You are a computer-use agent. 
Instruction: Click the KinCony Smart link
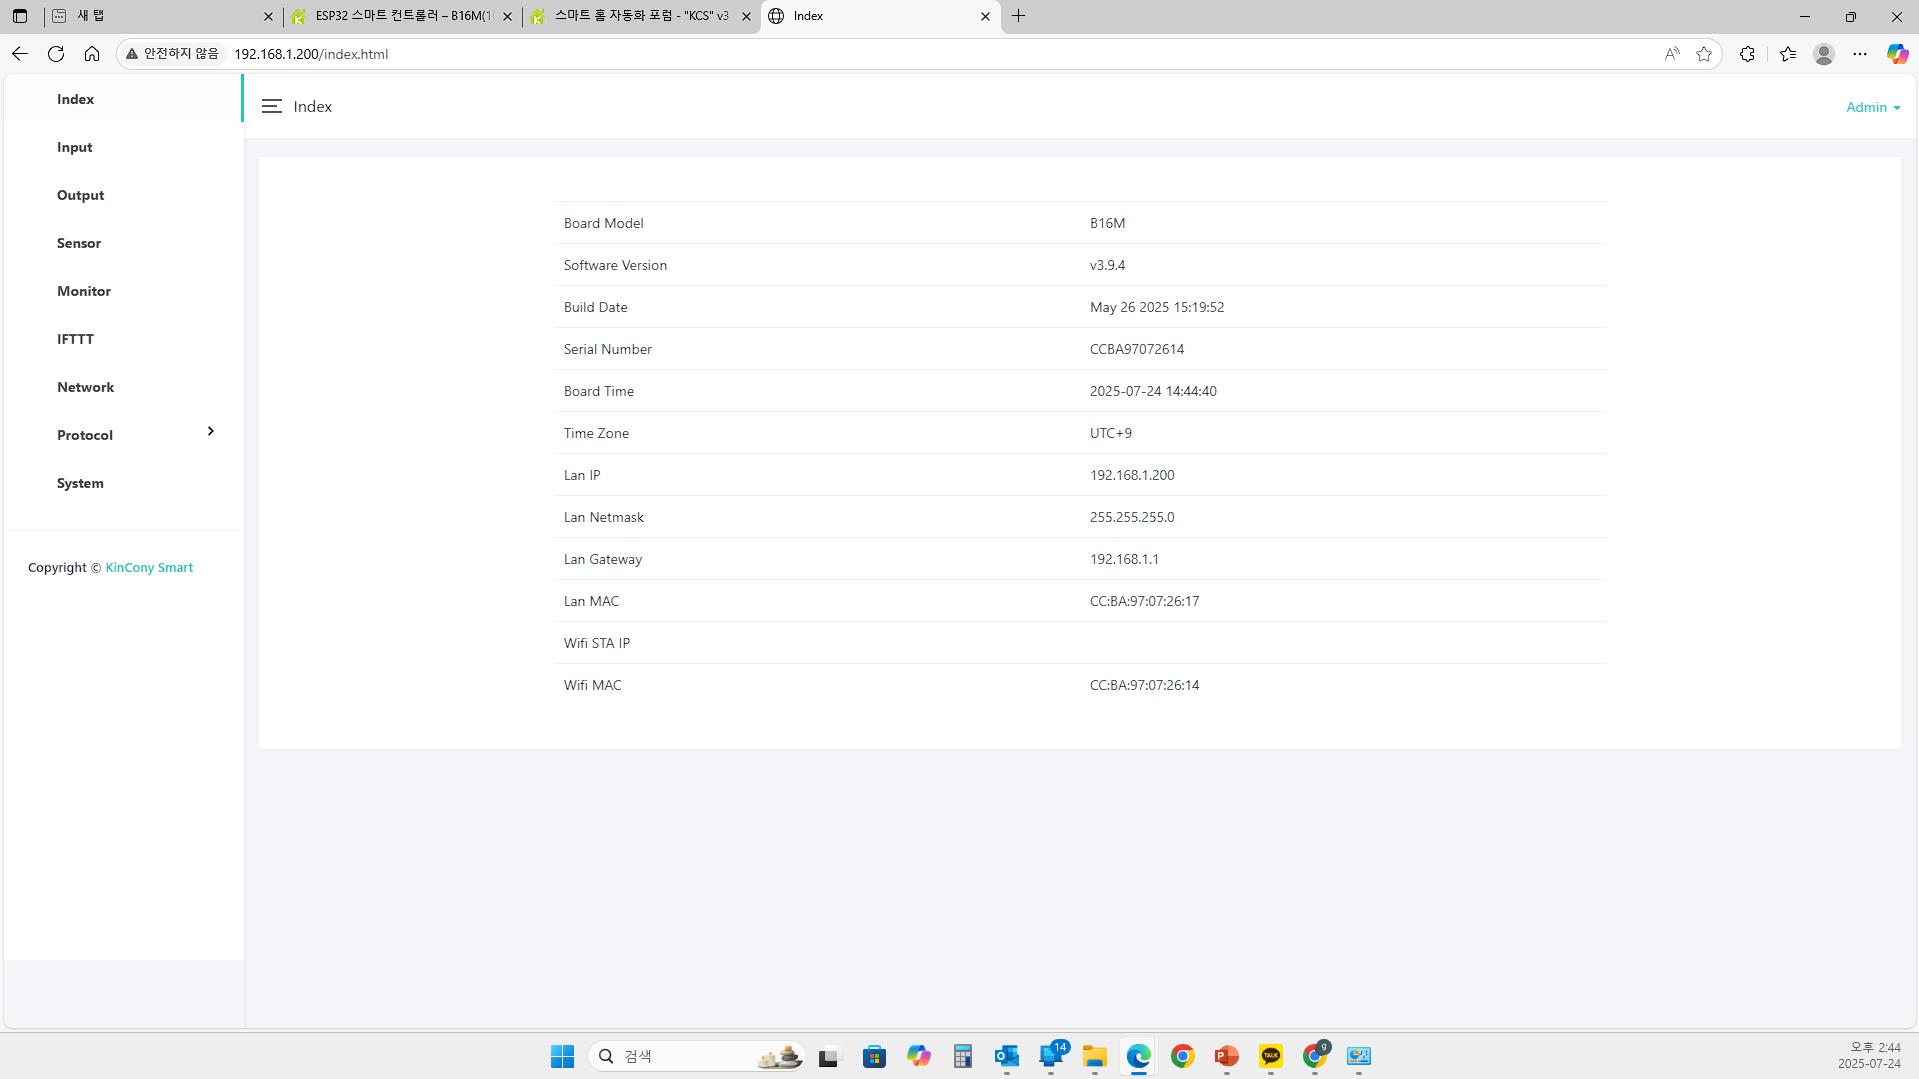[149, 567]
